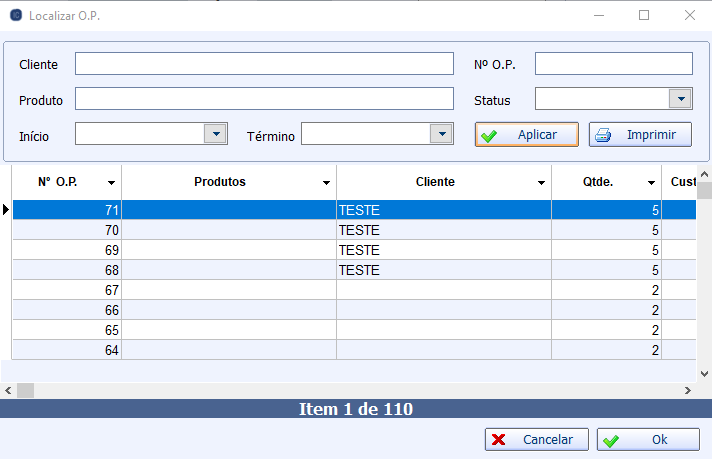Open the Status dropdown list

[680, 99]
